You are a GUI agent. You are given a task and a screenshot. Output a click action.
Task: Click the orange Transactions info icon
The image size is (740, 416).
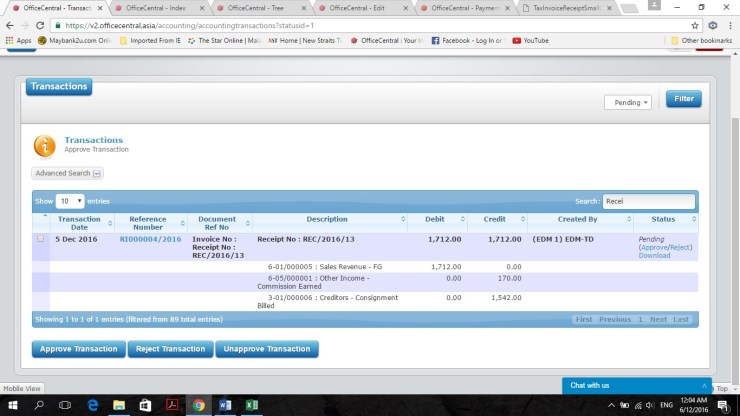pyautogui.click(x=45, y=146)
